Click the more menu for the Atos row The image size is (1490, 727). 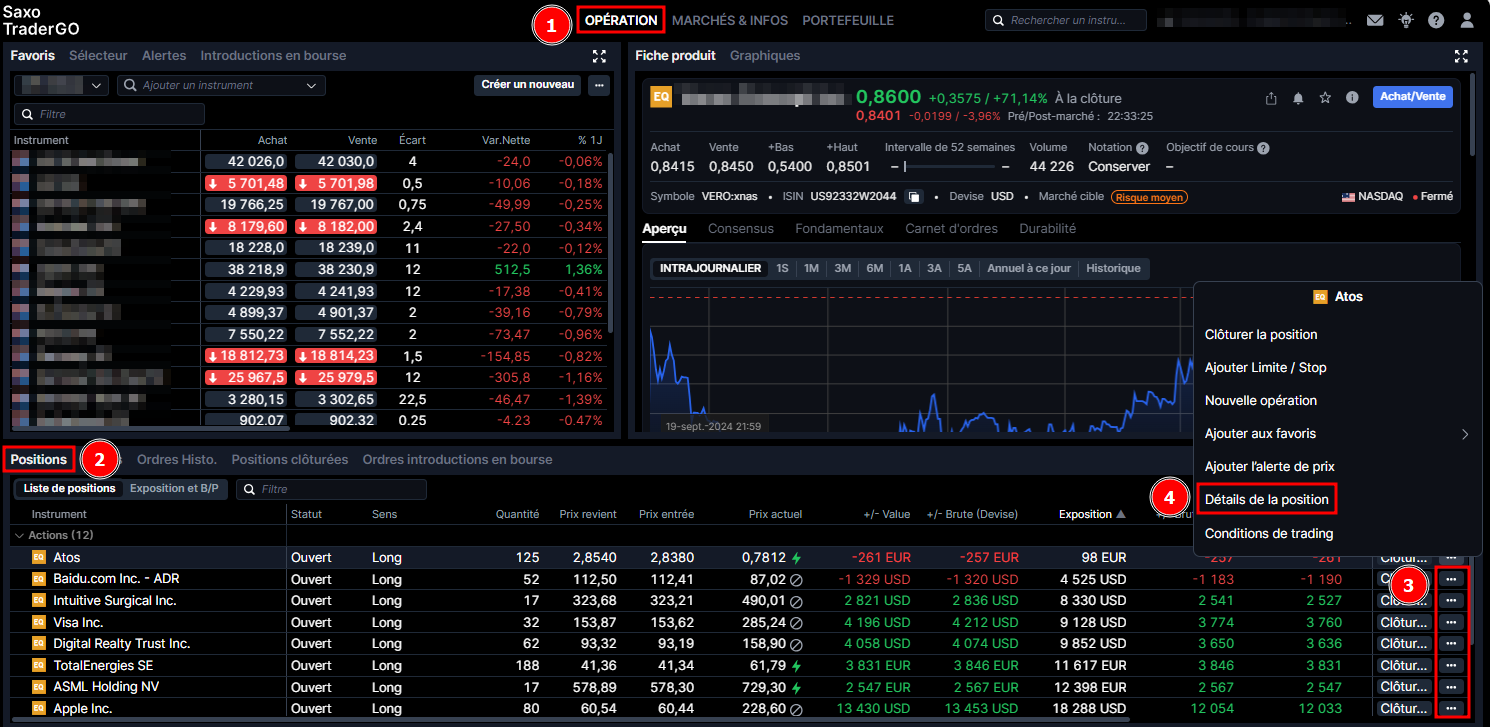click(x=1451, y=558)
